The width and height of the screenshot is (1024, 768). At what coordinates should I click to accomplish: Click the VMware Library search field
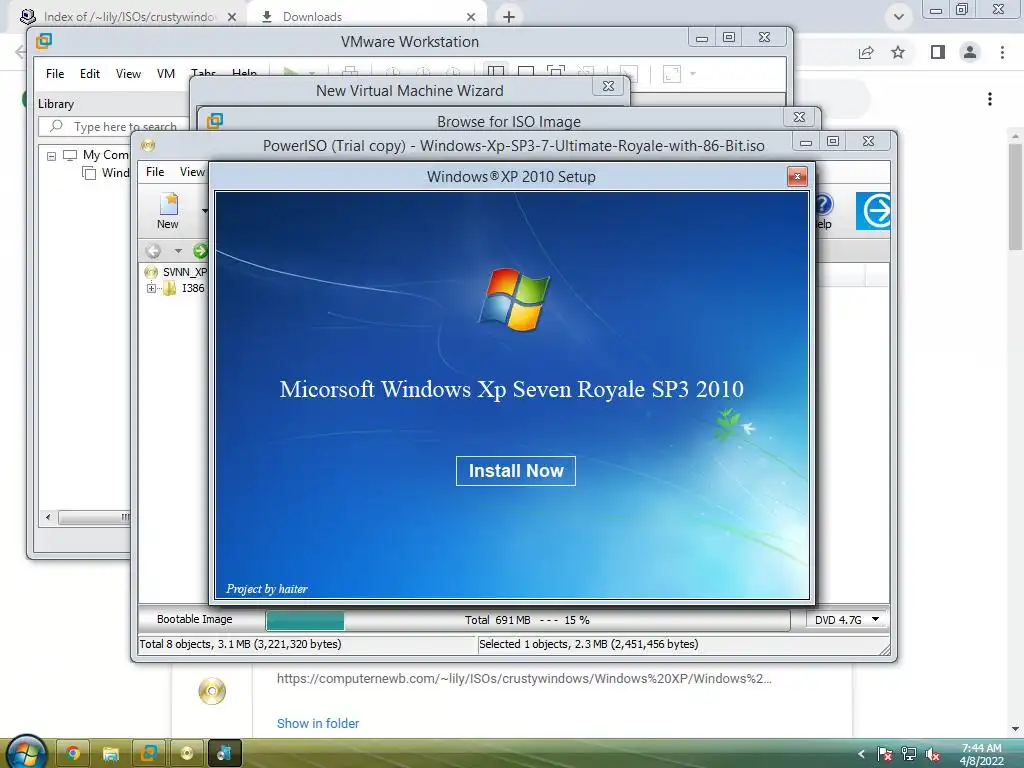[112, 127]
